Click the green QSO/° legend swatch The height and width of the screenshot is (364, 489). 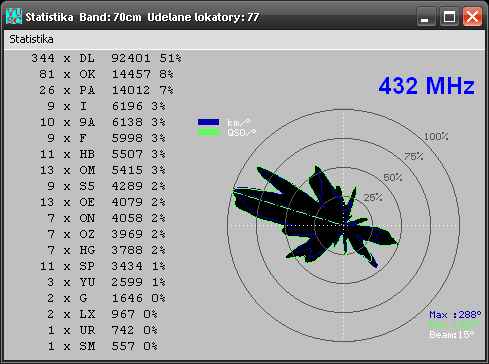coord(208,132)
